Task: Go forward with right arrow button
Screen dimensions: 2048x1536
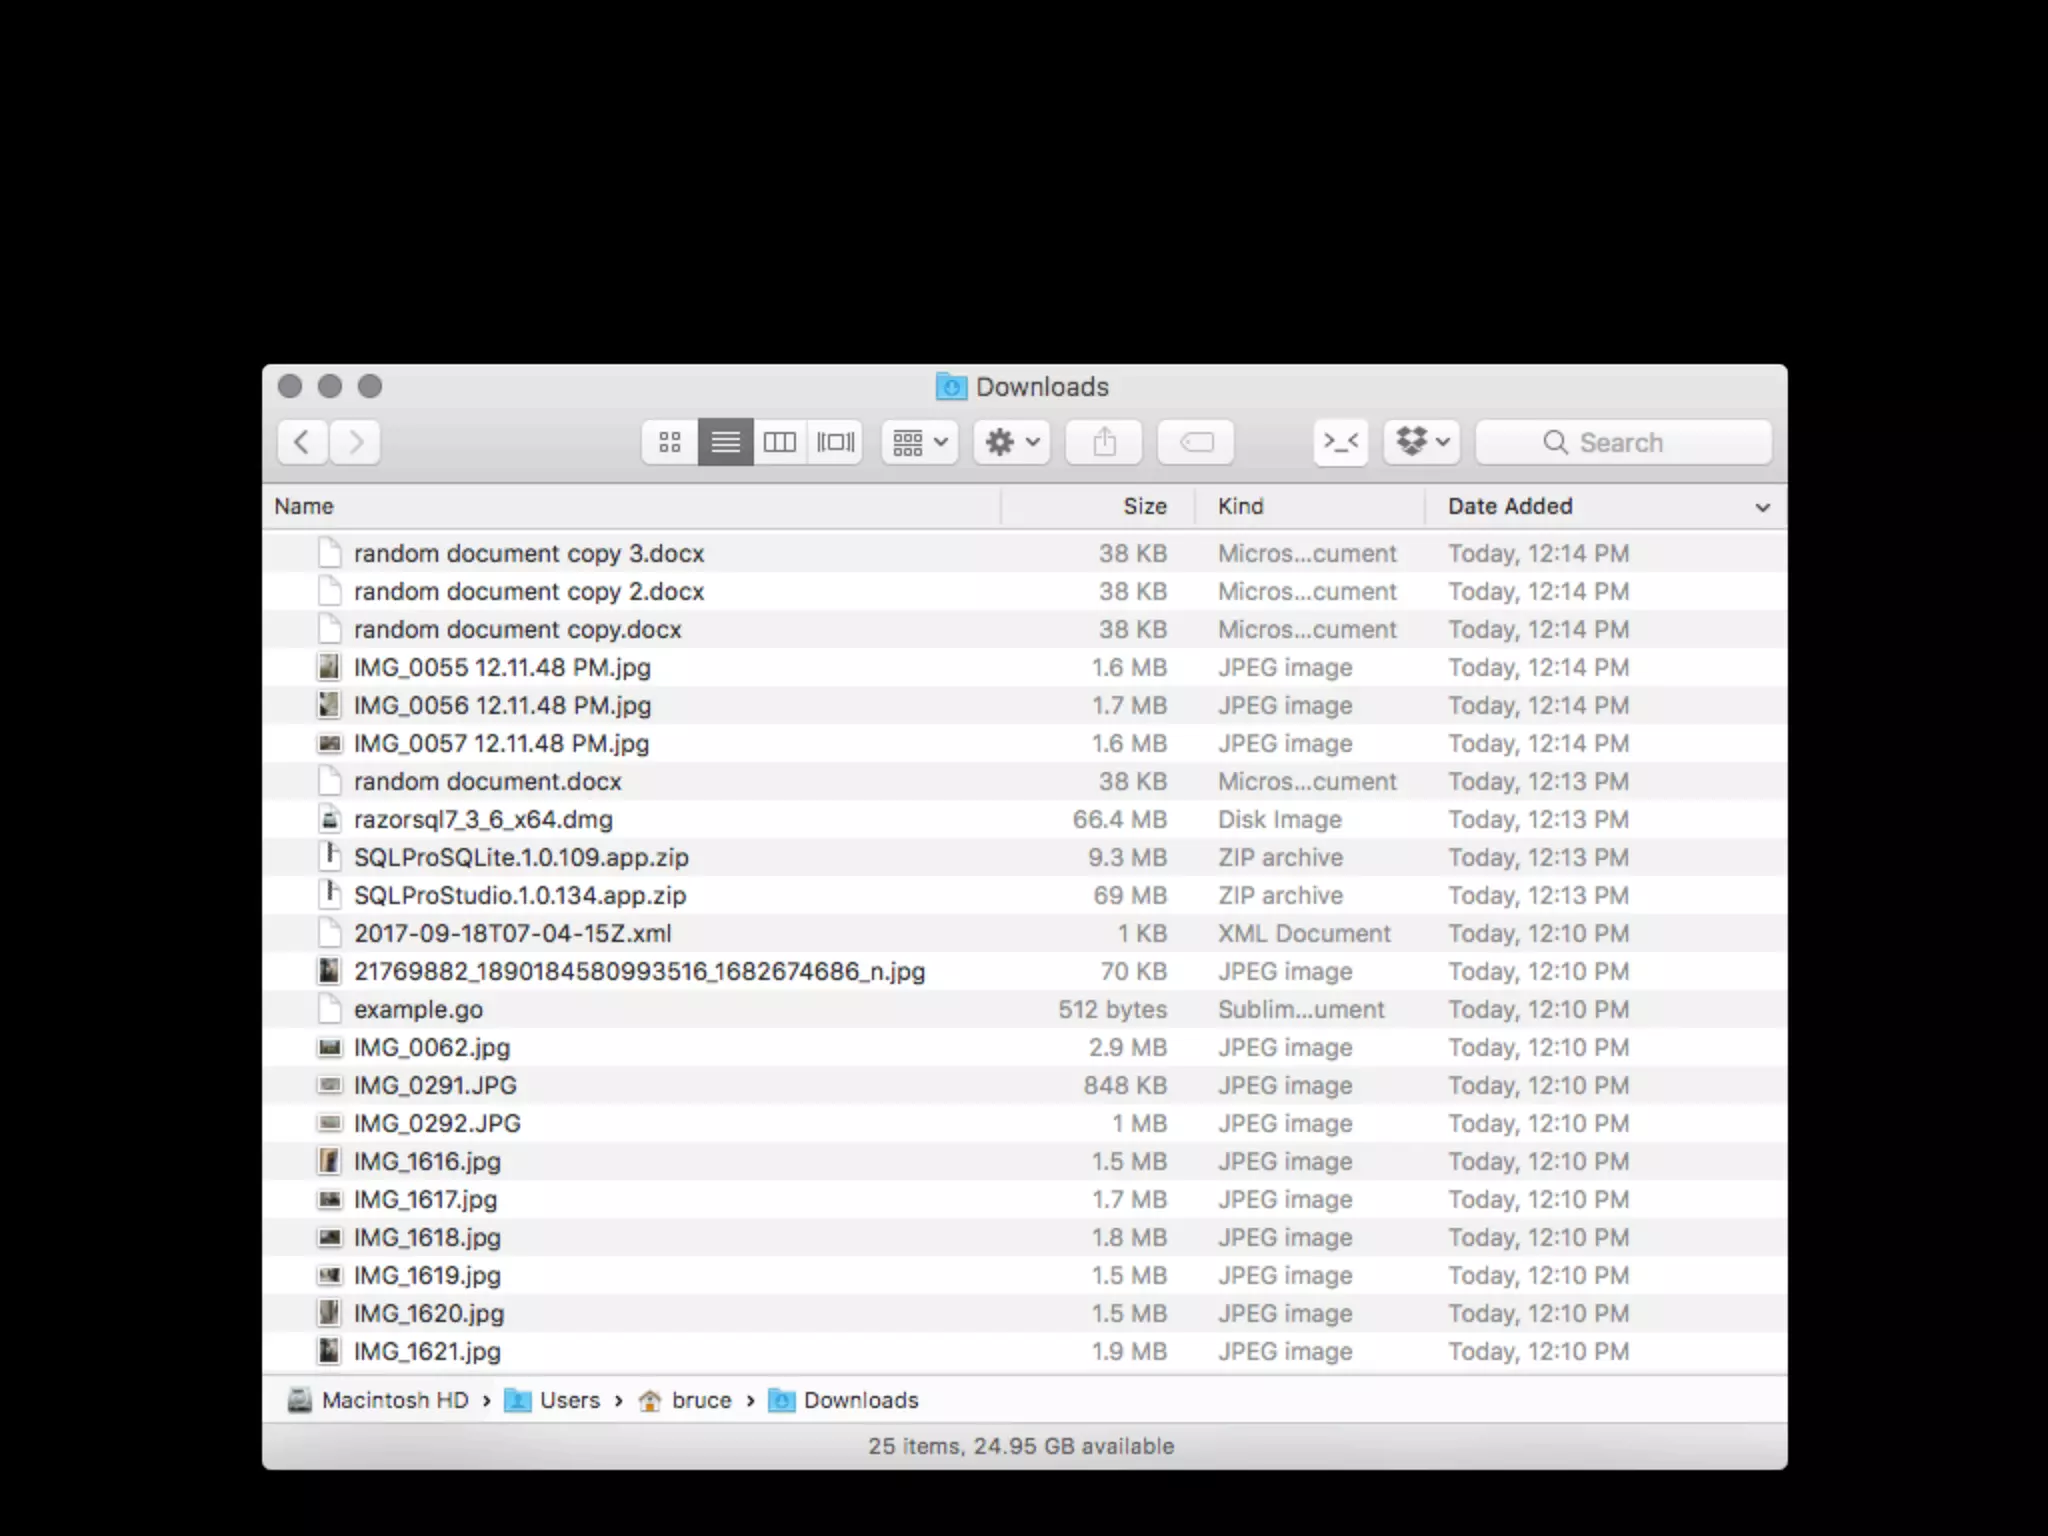Action: [355, 442]
